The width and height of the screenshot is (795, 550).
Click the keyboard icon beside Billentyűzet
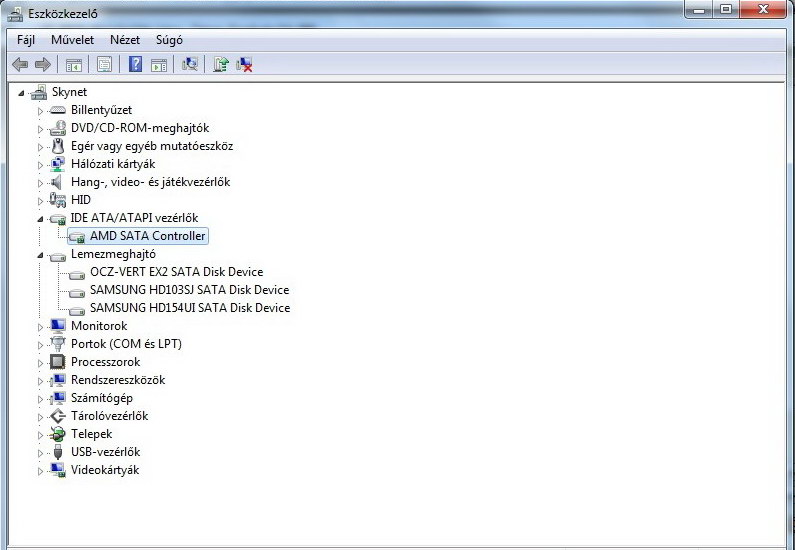(x=58, y=110)
